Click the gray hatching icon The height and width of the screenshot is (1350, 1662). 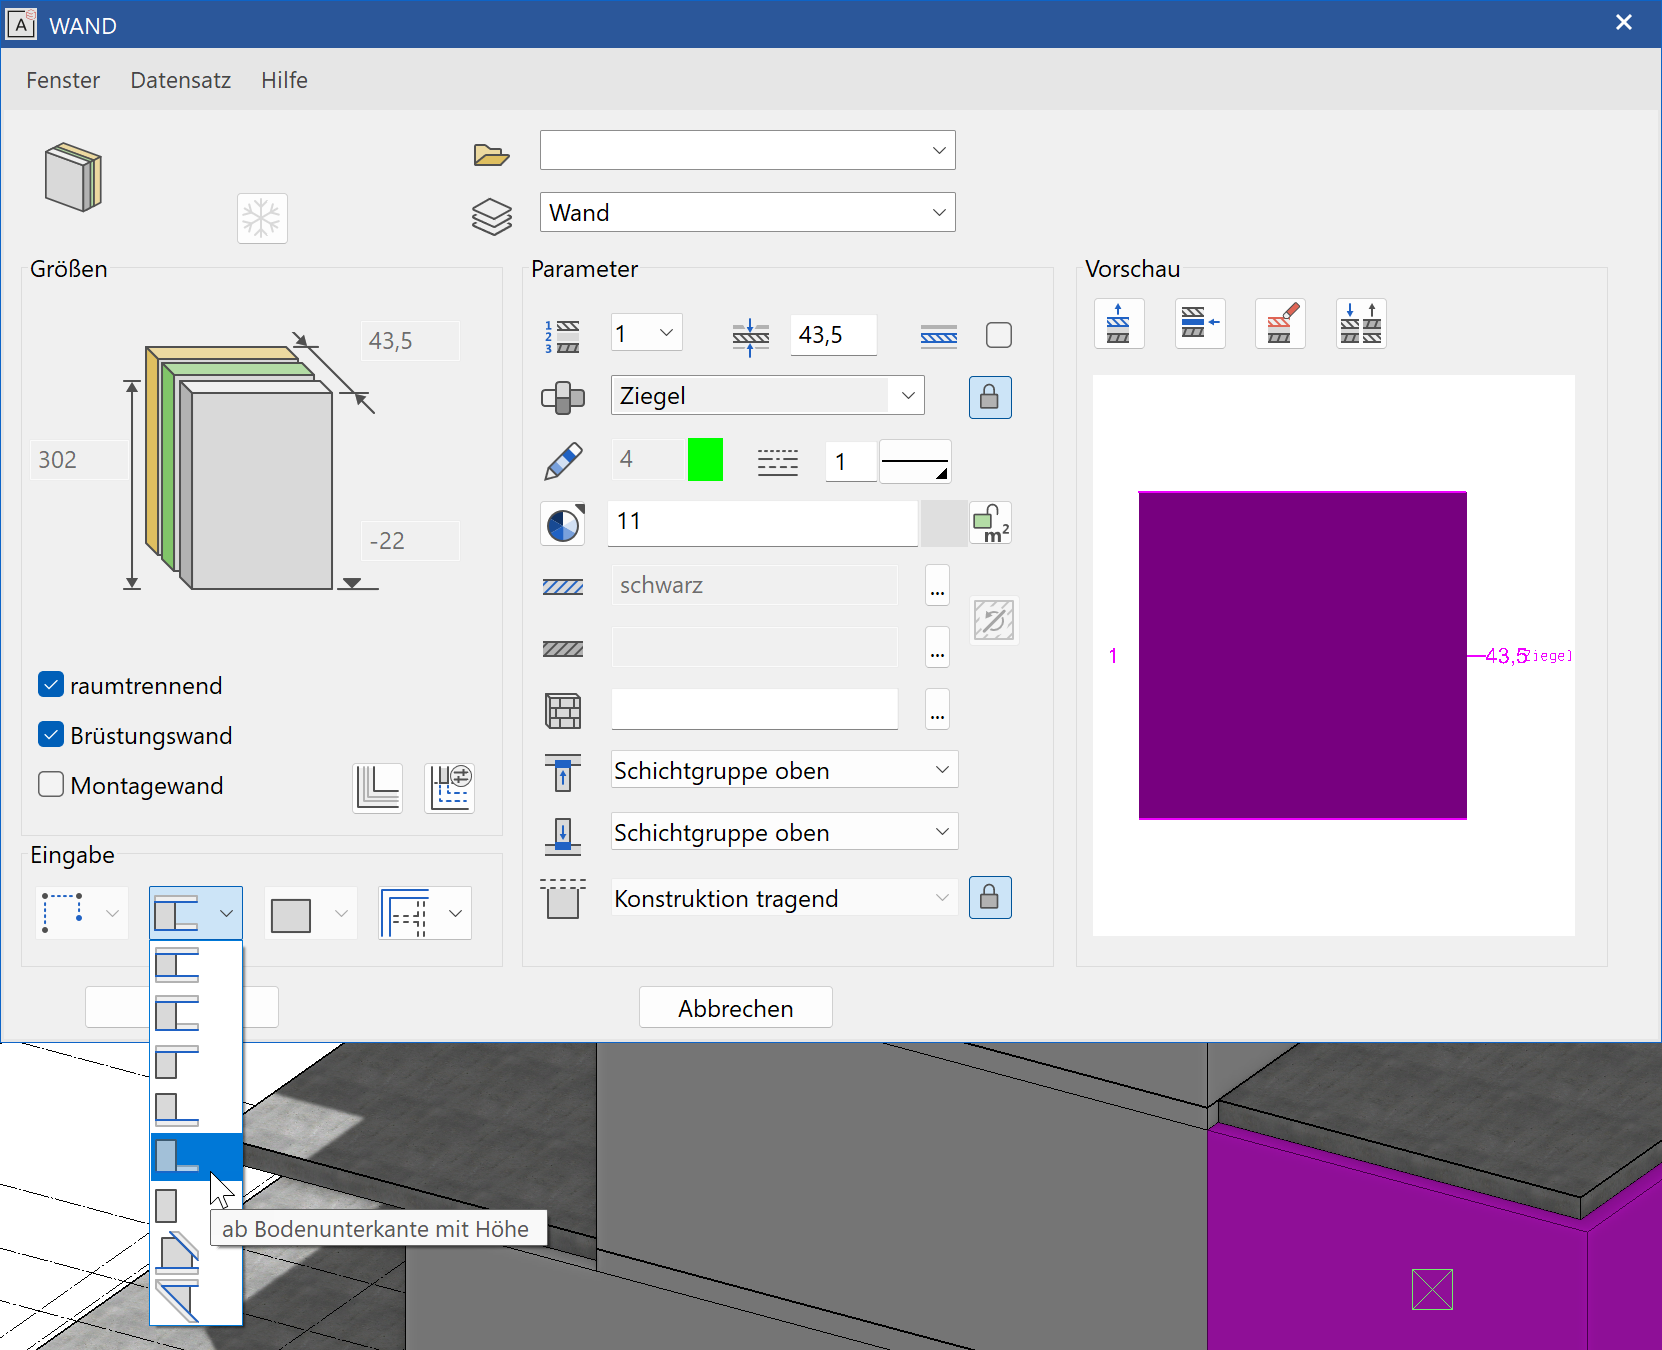coord(562,649)
